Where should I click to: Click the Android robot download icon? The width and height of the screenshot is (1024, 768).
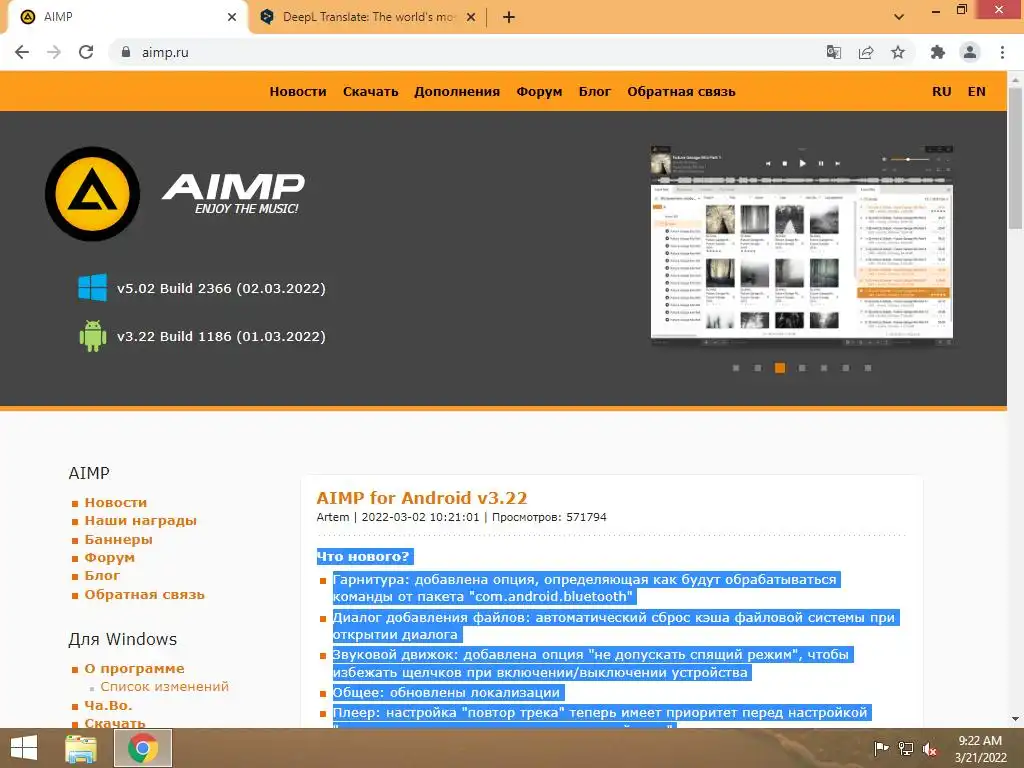[x=92, y=336]
